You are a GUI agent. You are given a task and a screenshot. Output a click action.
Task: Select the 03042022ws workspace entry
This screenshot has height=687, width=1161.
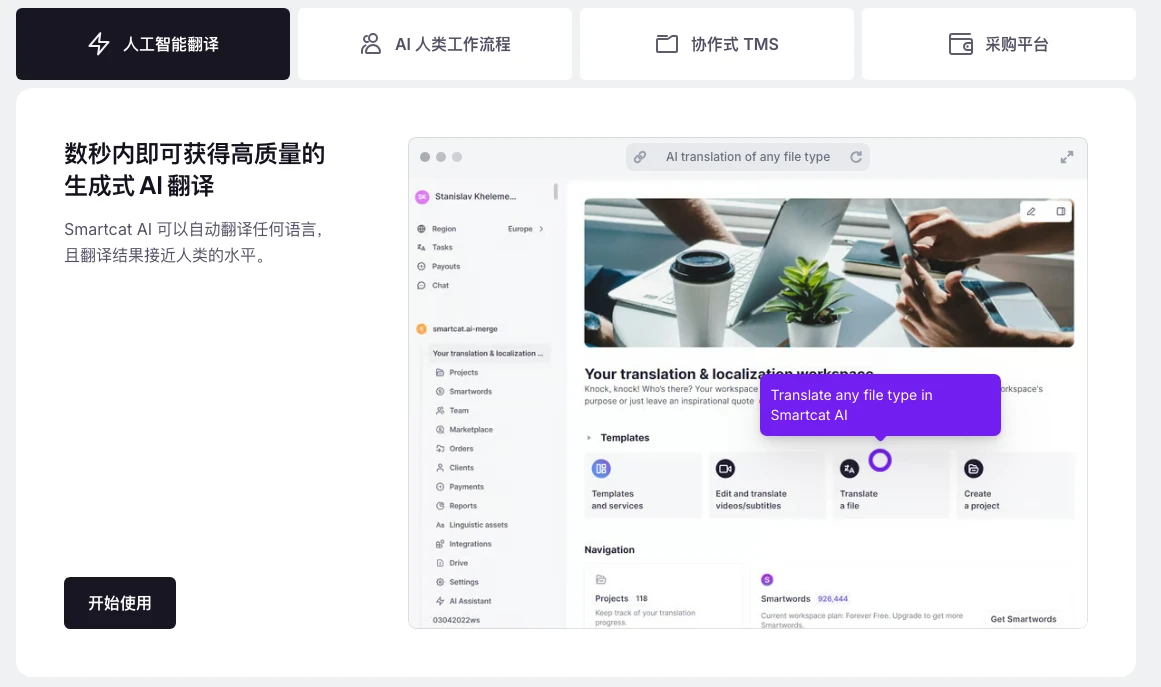(x=456, y=620)
